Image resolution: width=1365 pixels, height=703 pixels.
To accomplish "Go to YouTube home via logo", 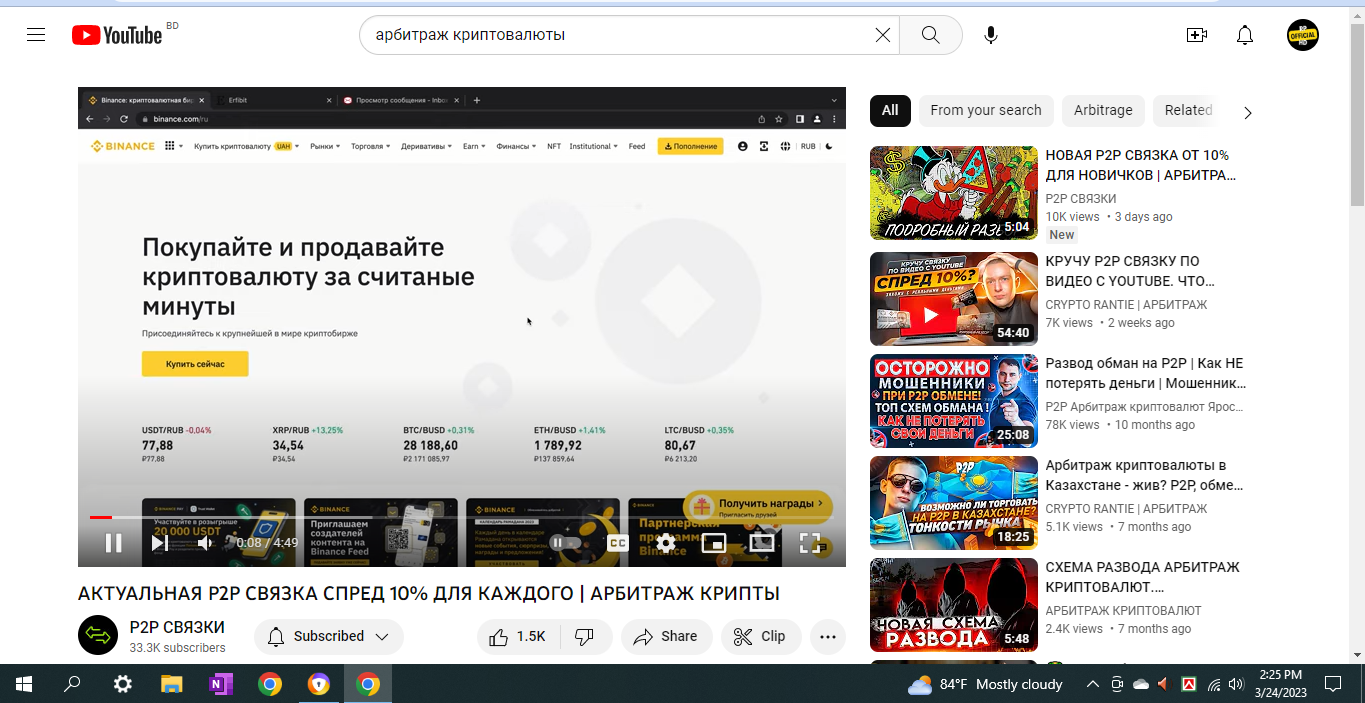I will [117, 35].
